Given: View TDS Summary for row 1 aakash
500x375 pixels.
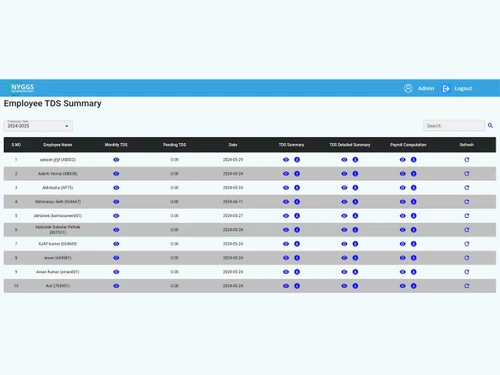Looking at the screenshot, I should tap(286, 160).
